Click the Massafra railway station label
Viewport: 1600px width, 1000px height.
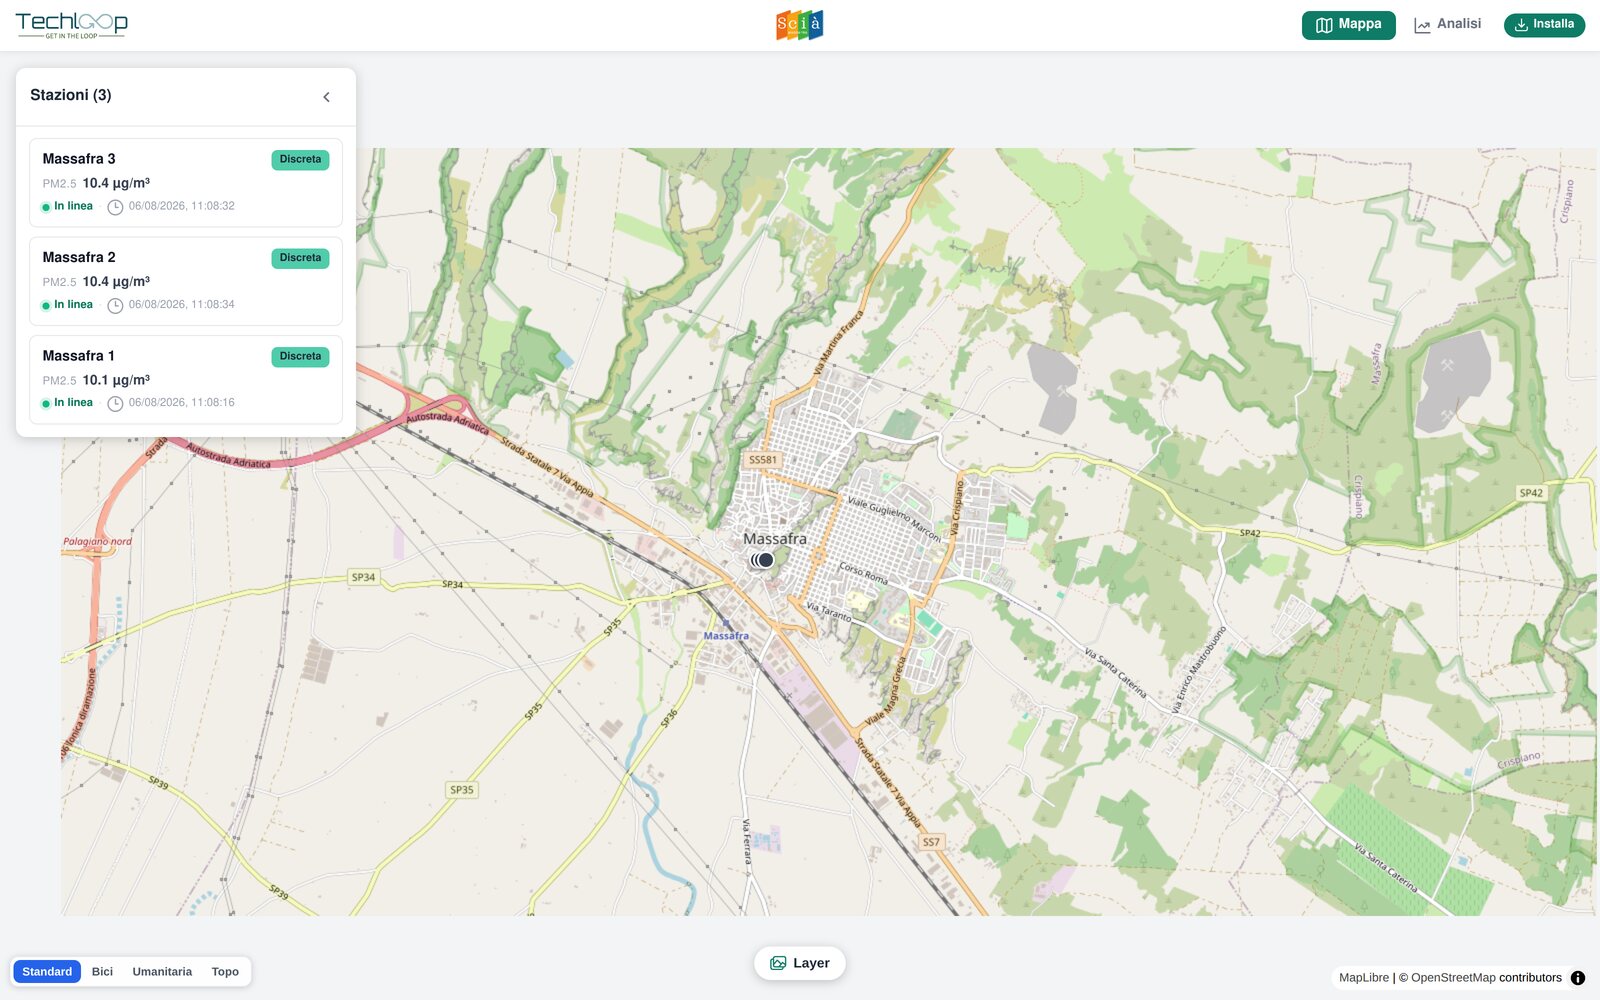[726, 636]
